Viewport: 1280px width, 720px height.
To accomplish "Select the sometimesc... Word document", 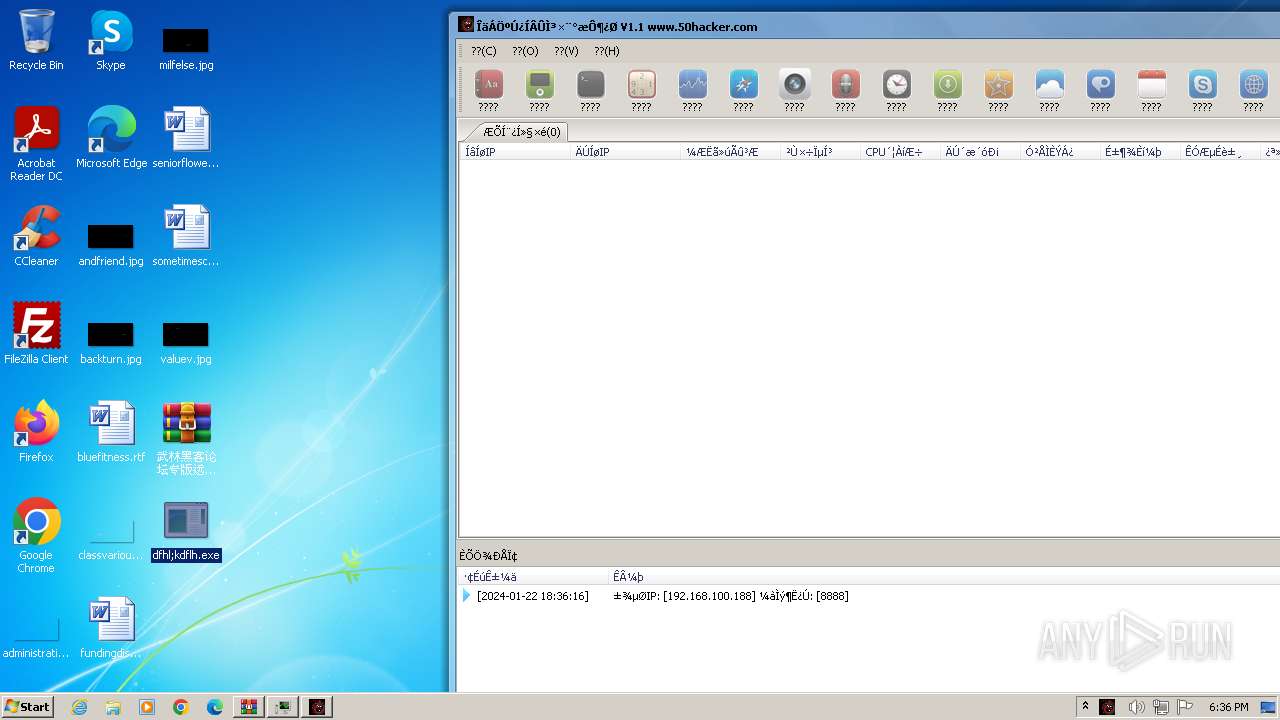I will point(186,236).
